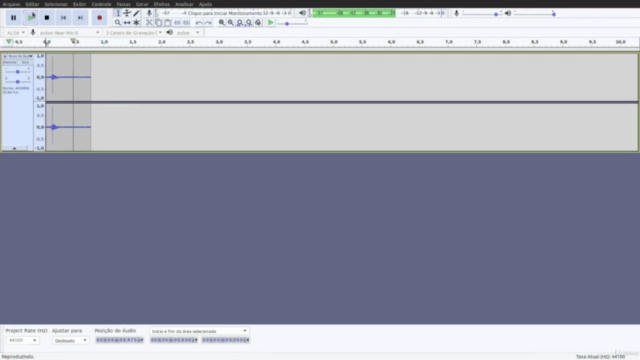The image size is (640, 360).
Task: Pause playback with the Pause button
Action: tap(13, 18)
